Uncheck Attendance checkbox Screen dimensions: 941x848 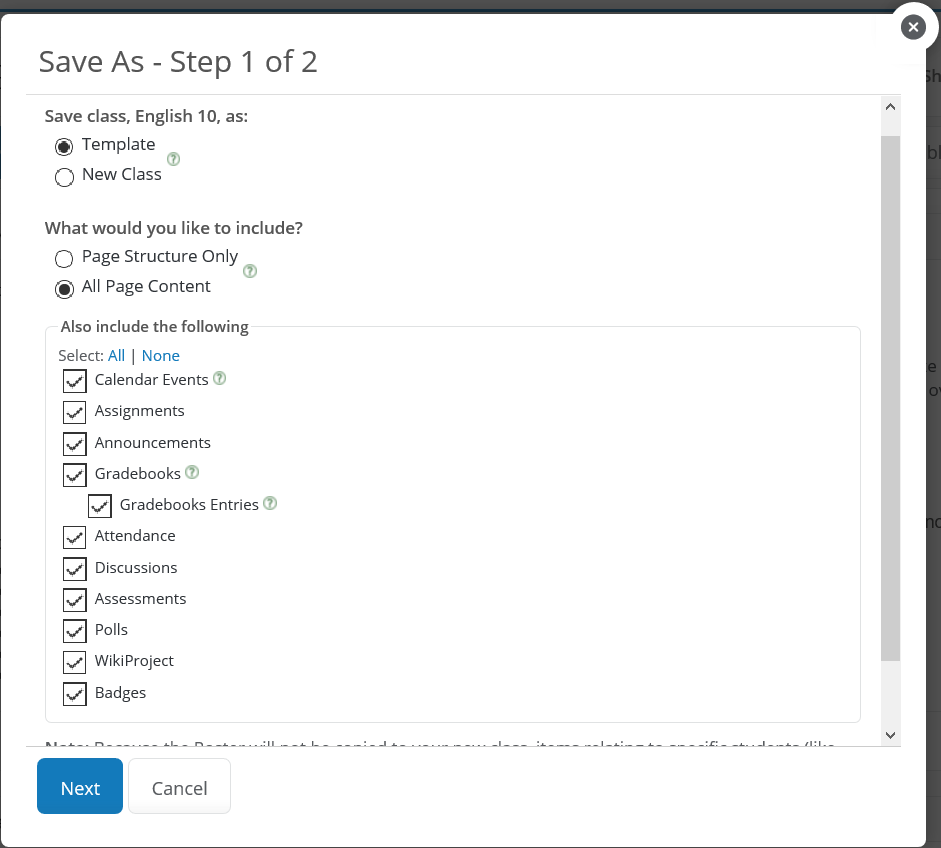[74, 537]
